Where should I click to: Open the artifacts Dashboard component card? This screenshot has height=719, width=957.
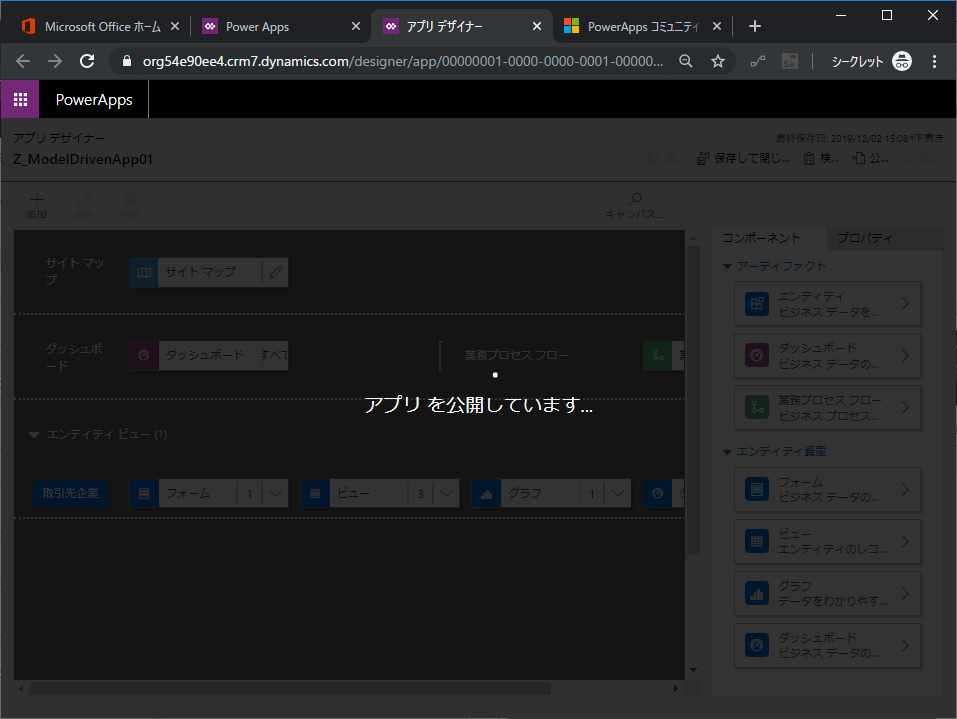point(827,355)
